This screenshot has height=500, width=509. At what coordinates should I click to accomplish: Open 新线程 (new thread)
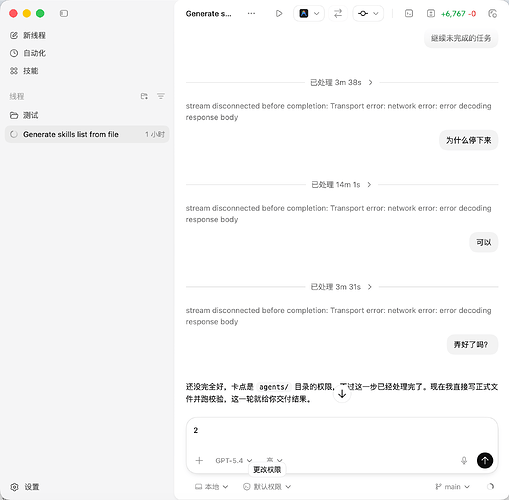point(28,35)
